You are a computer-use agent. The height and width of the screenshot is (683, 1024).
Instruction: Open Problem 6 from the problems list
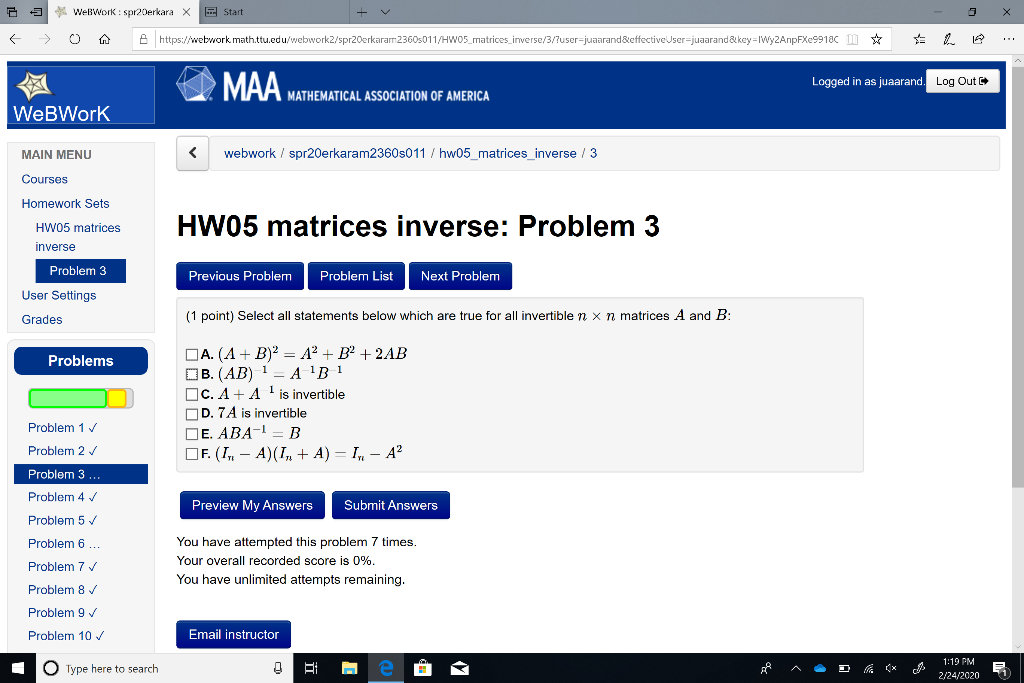click(56, 543)
